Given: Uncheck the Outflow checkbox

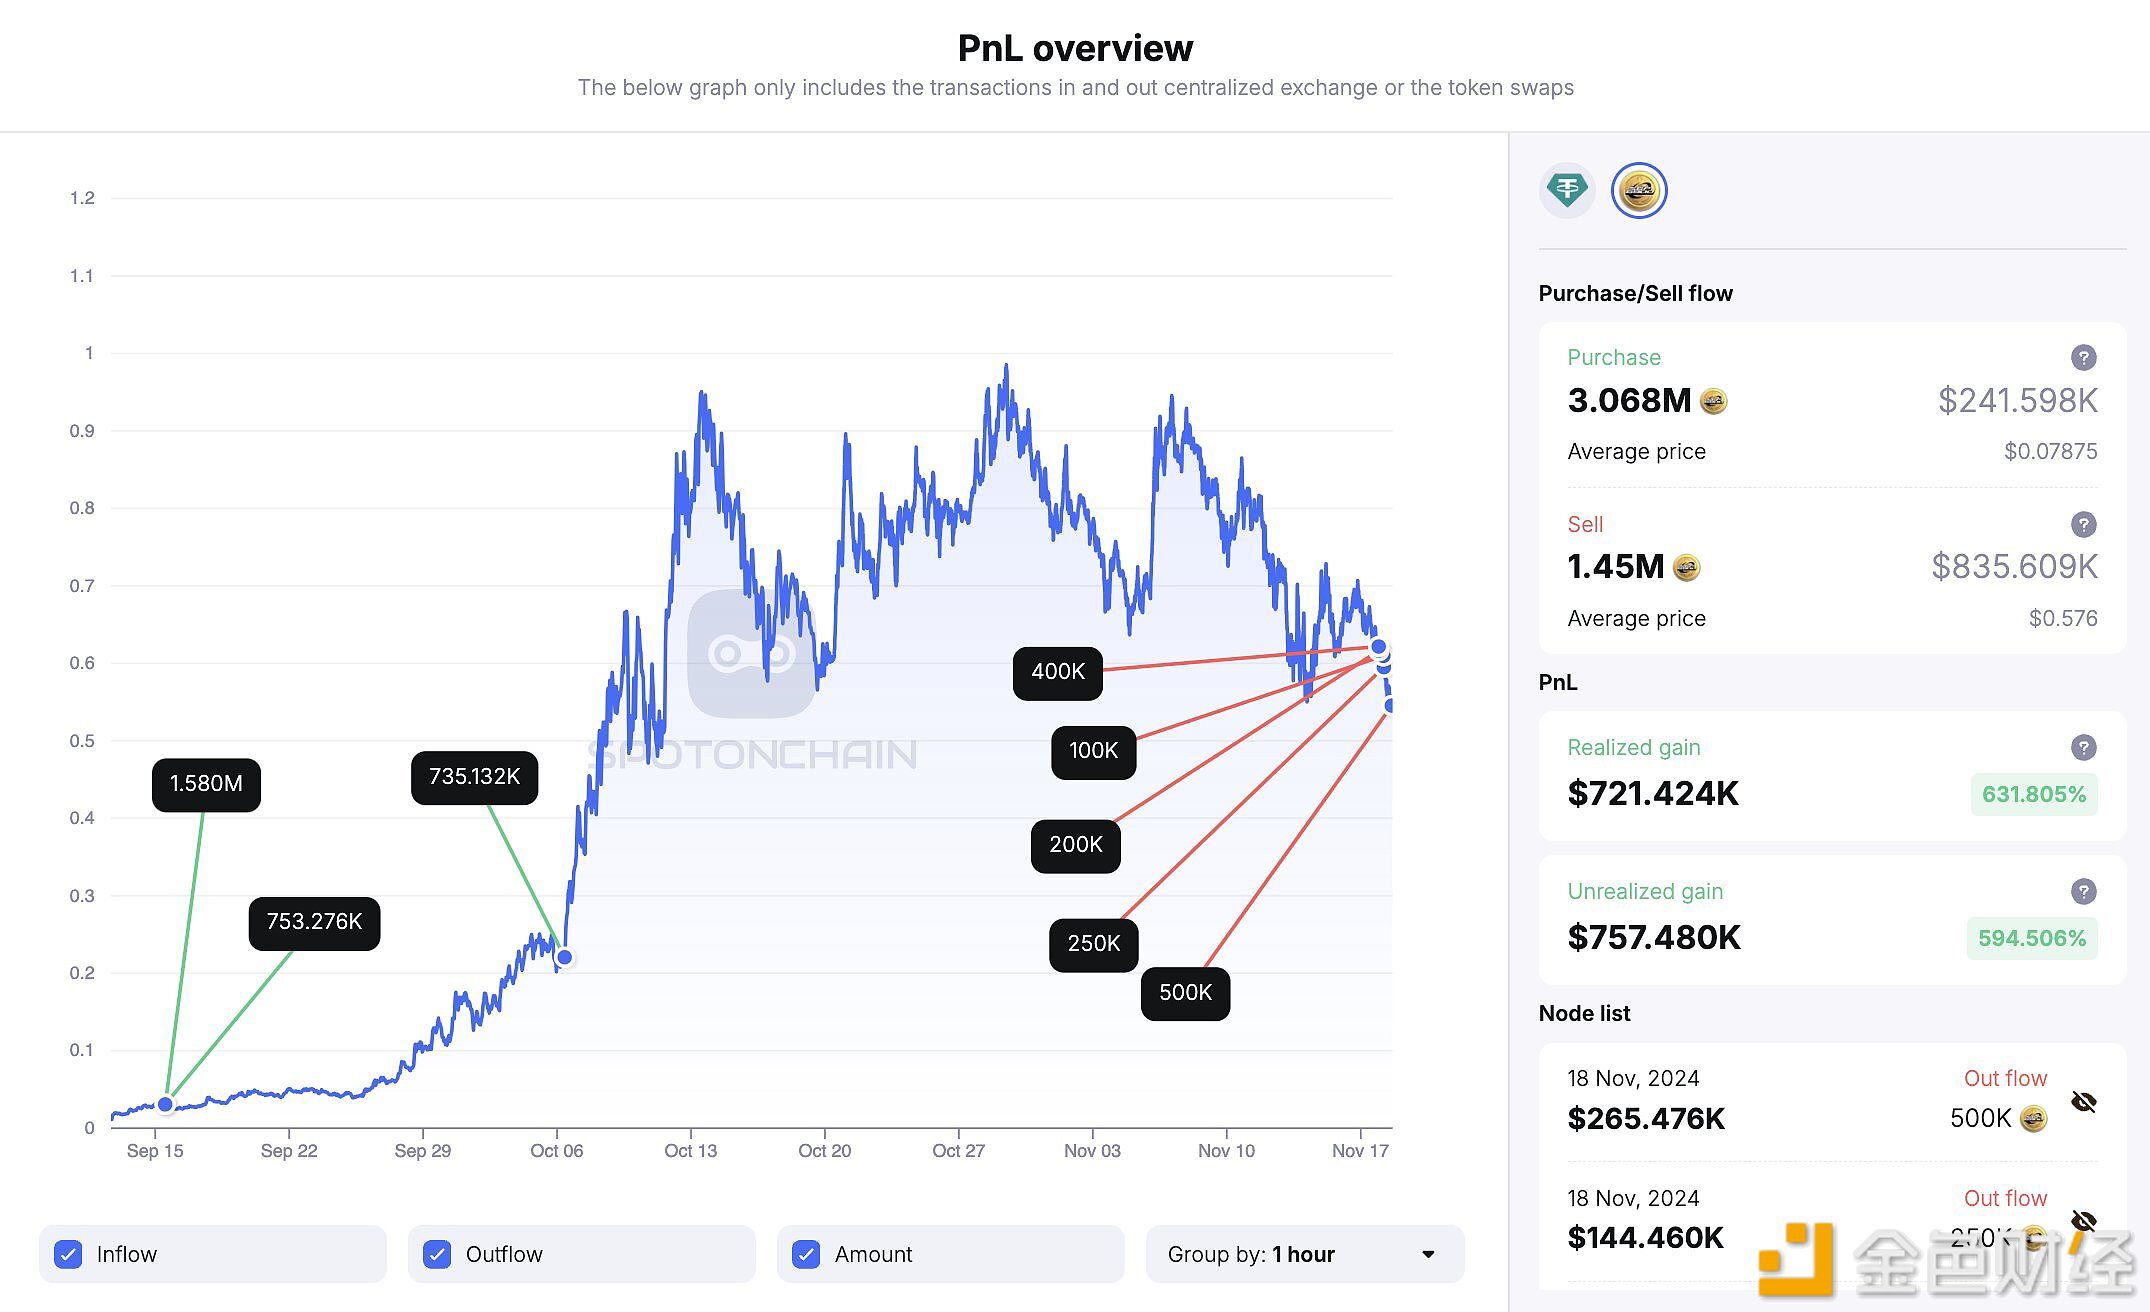Looking at the screenshot, I should pyautogui.click(x=437, y=1254).
